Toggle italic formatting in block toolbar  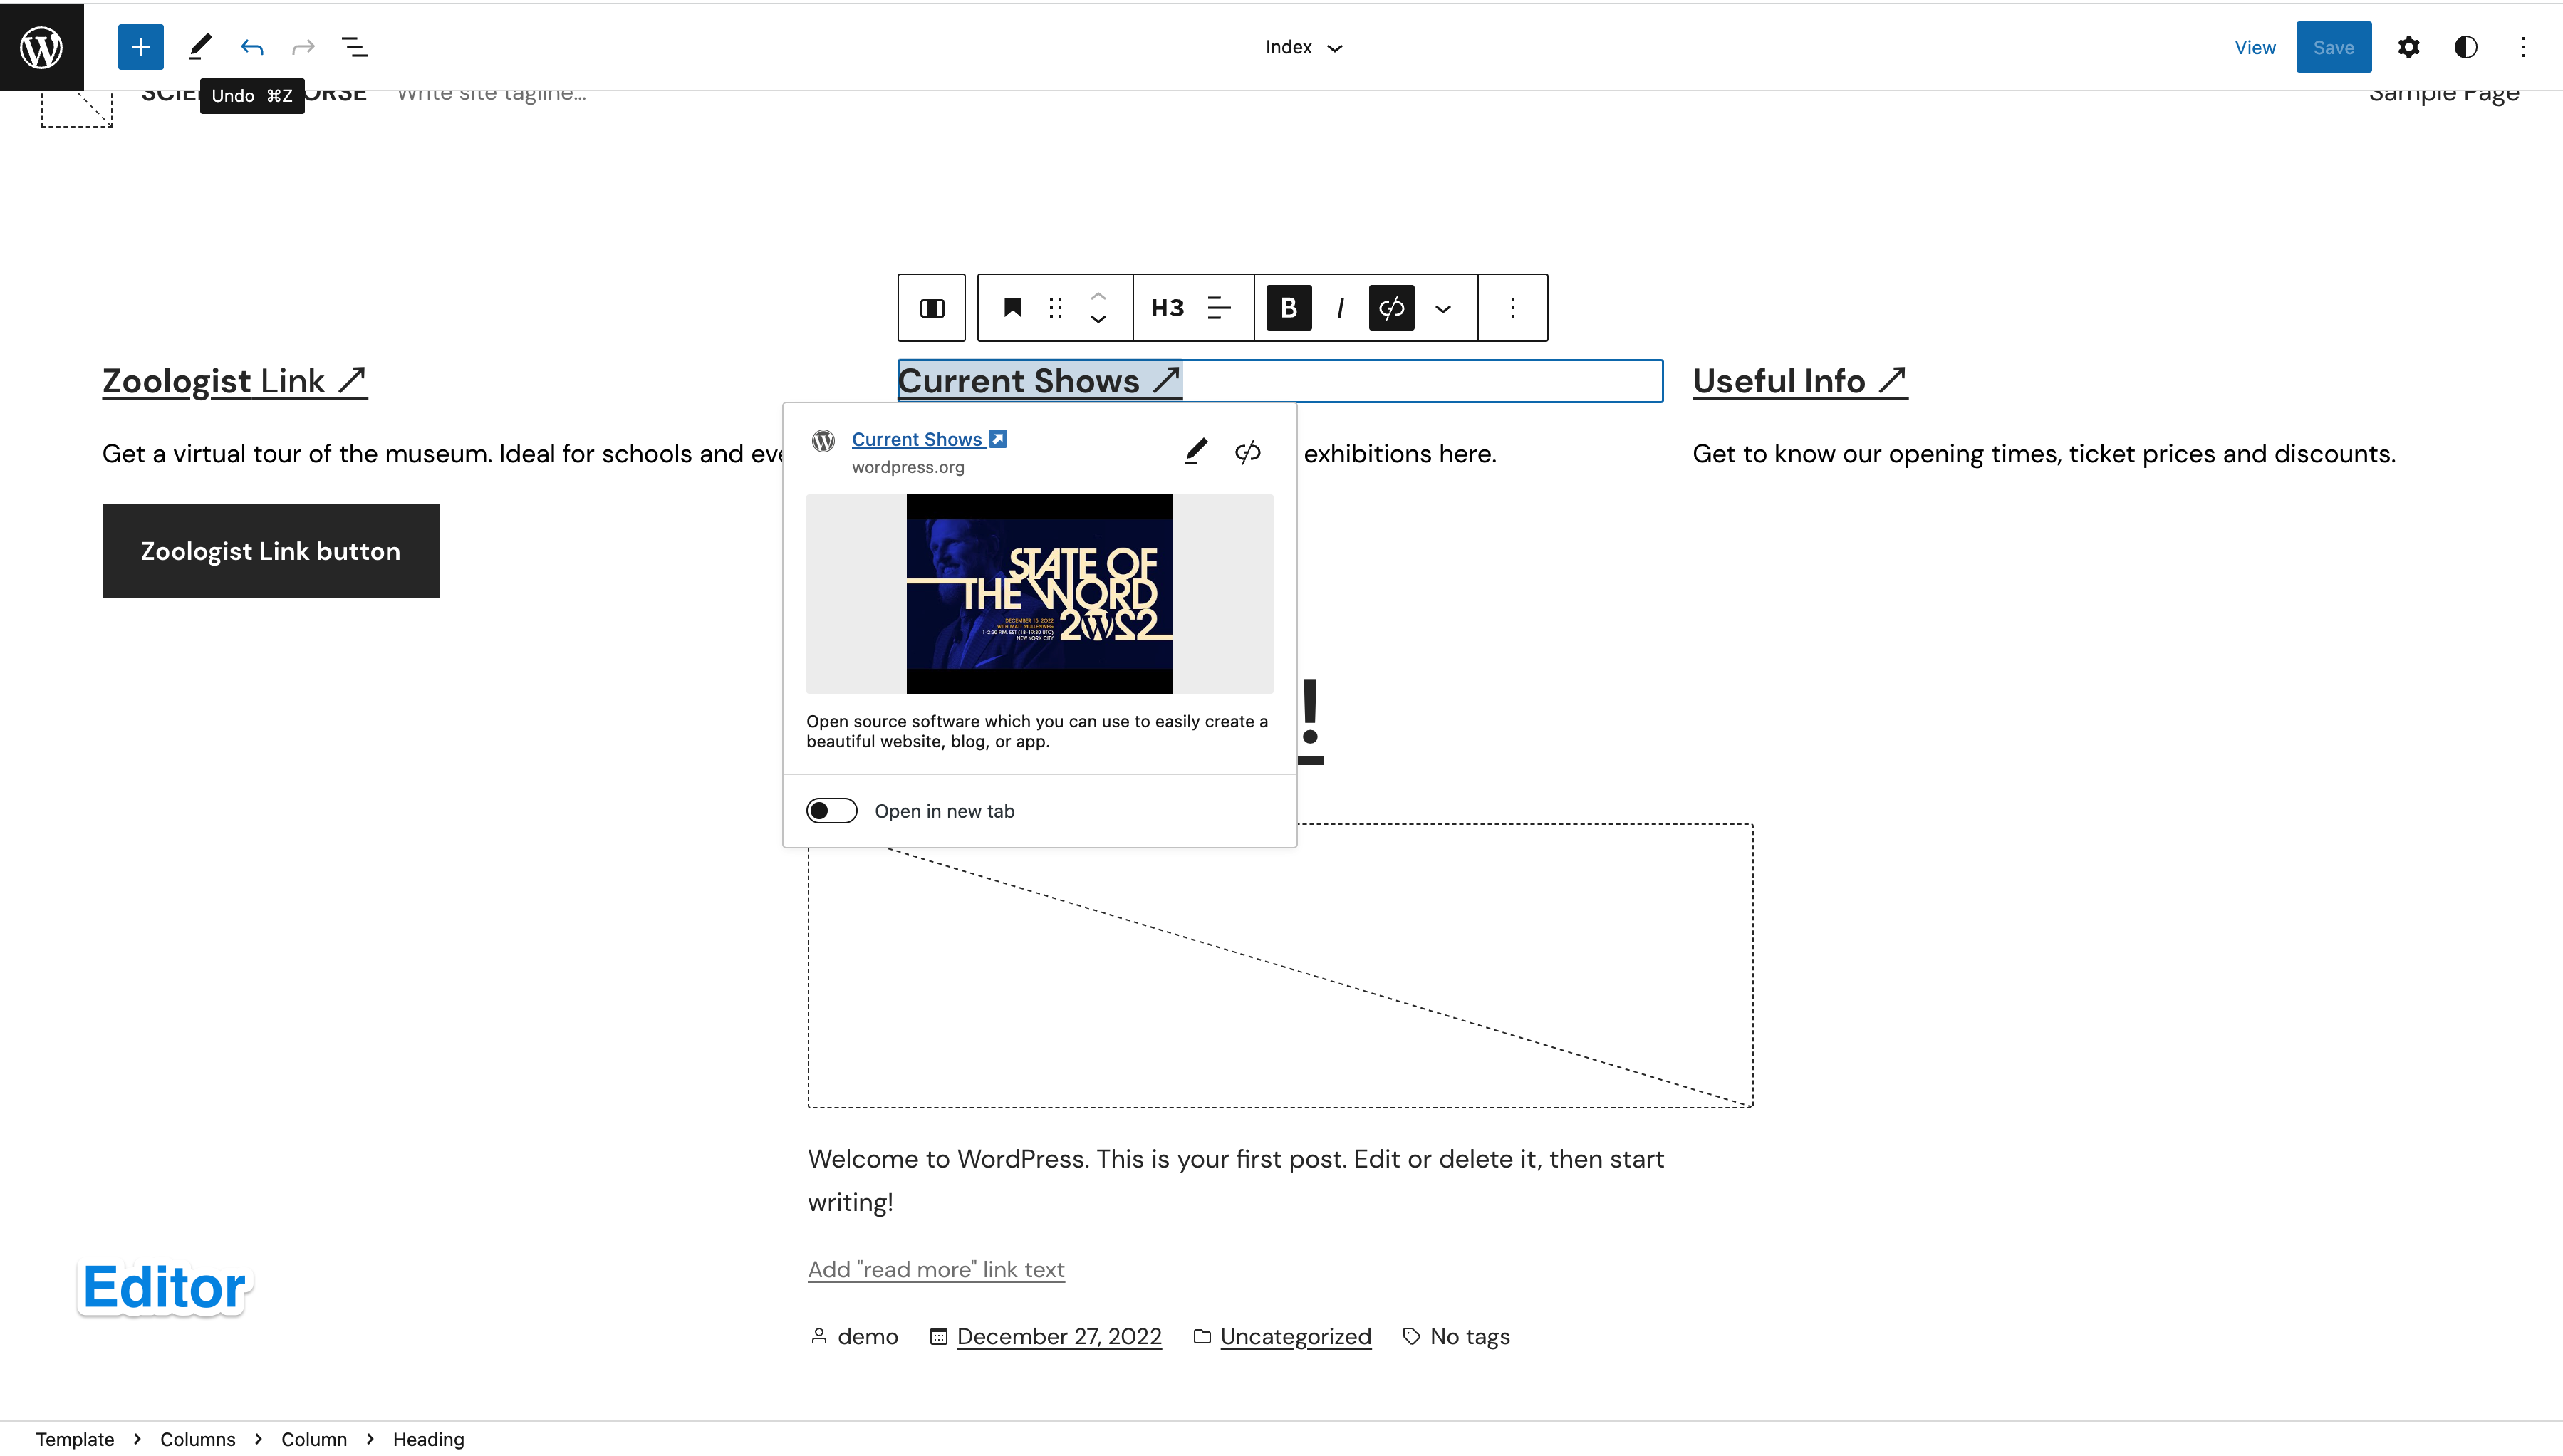(1340, 308)
